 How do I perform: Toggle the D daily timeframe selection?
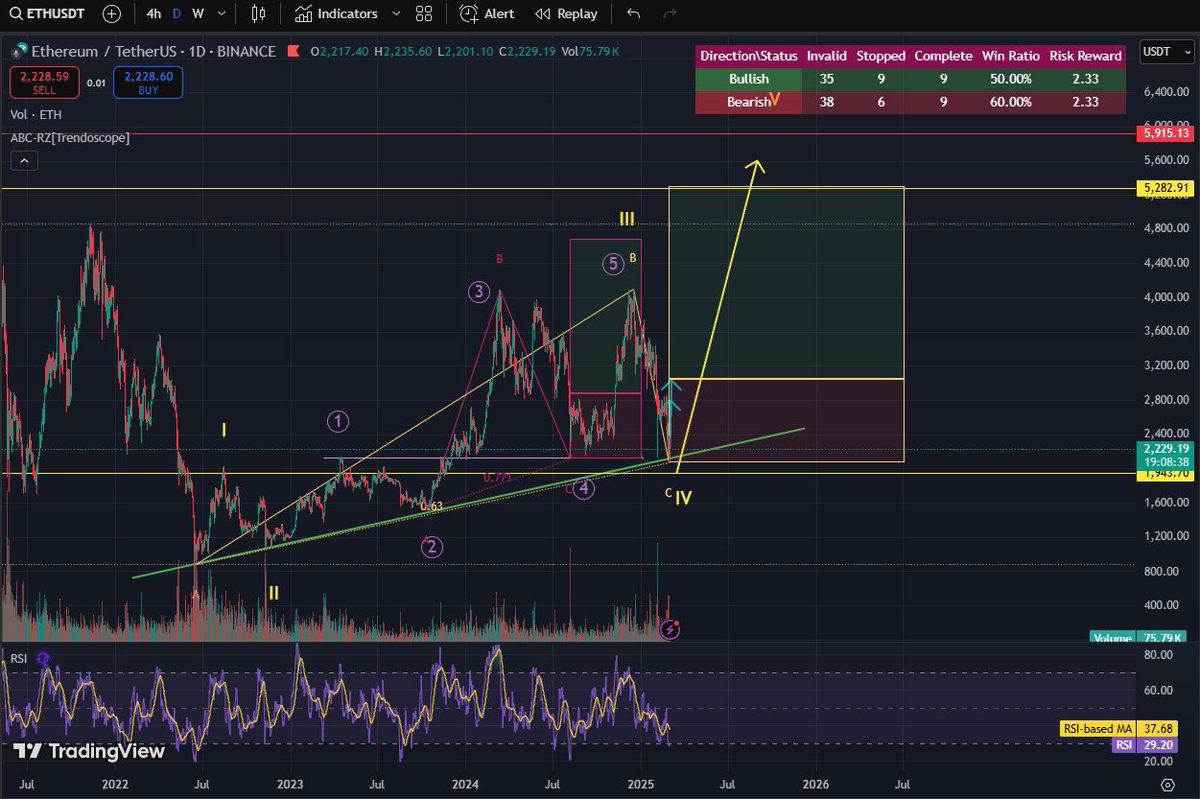tap(174, 14)
